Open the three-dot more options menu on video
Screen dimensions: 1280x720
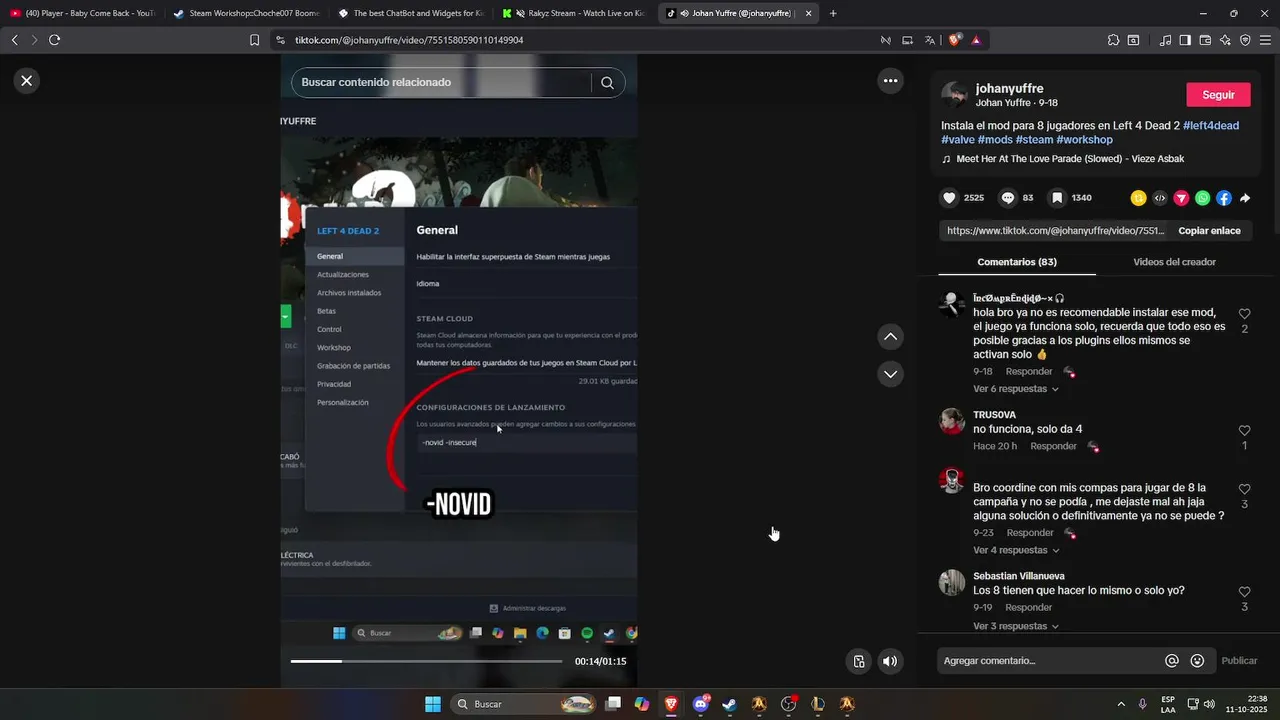point(890,80)
